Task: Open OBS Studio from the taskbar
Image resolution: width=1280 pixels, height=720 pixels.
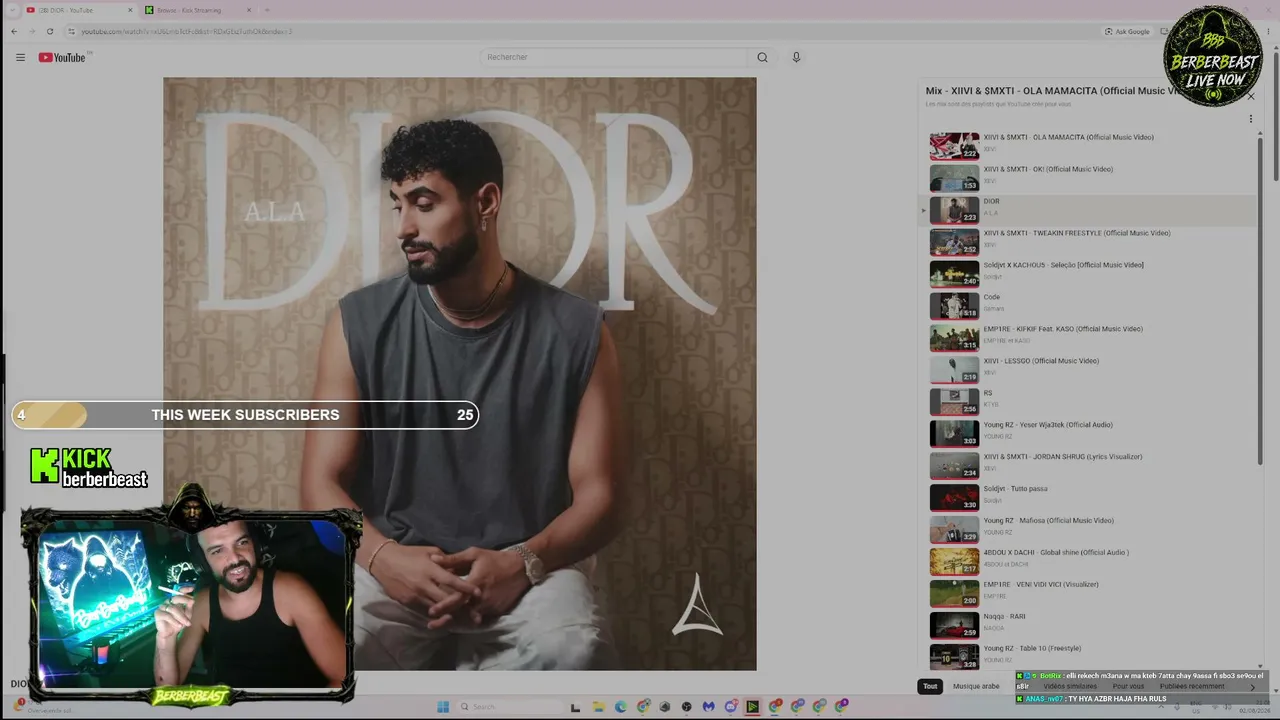Action: [686, 707]
